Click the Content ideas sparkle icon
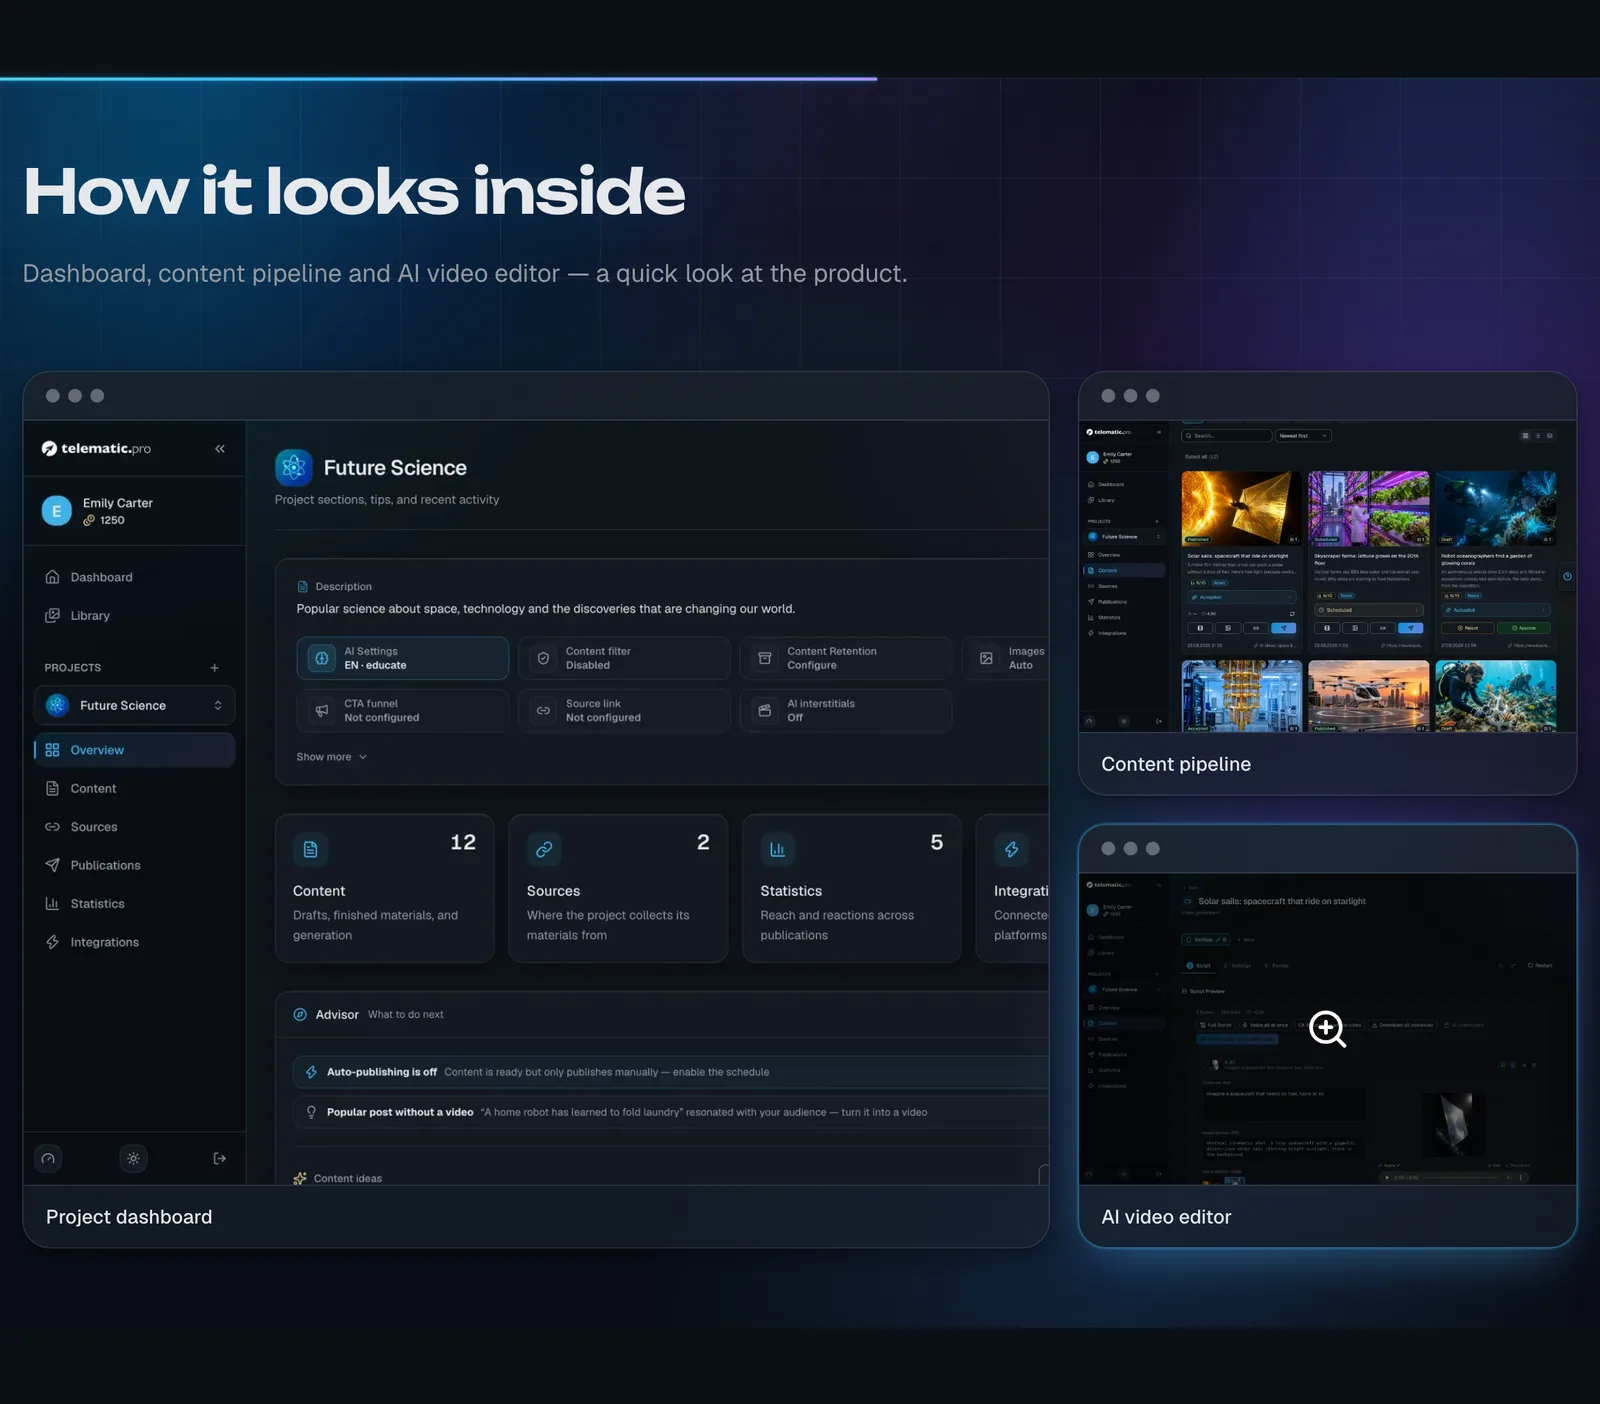The image size is (1600, 1404). 300,1178
